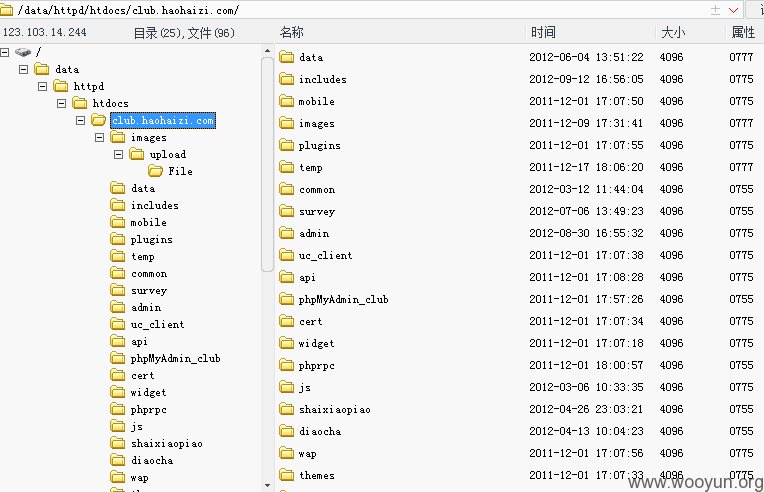The height and width of the screenshot is (492, 764).
Task: Click the uc_client folder icon in file list
Action: 286,255
